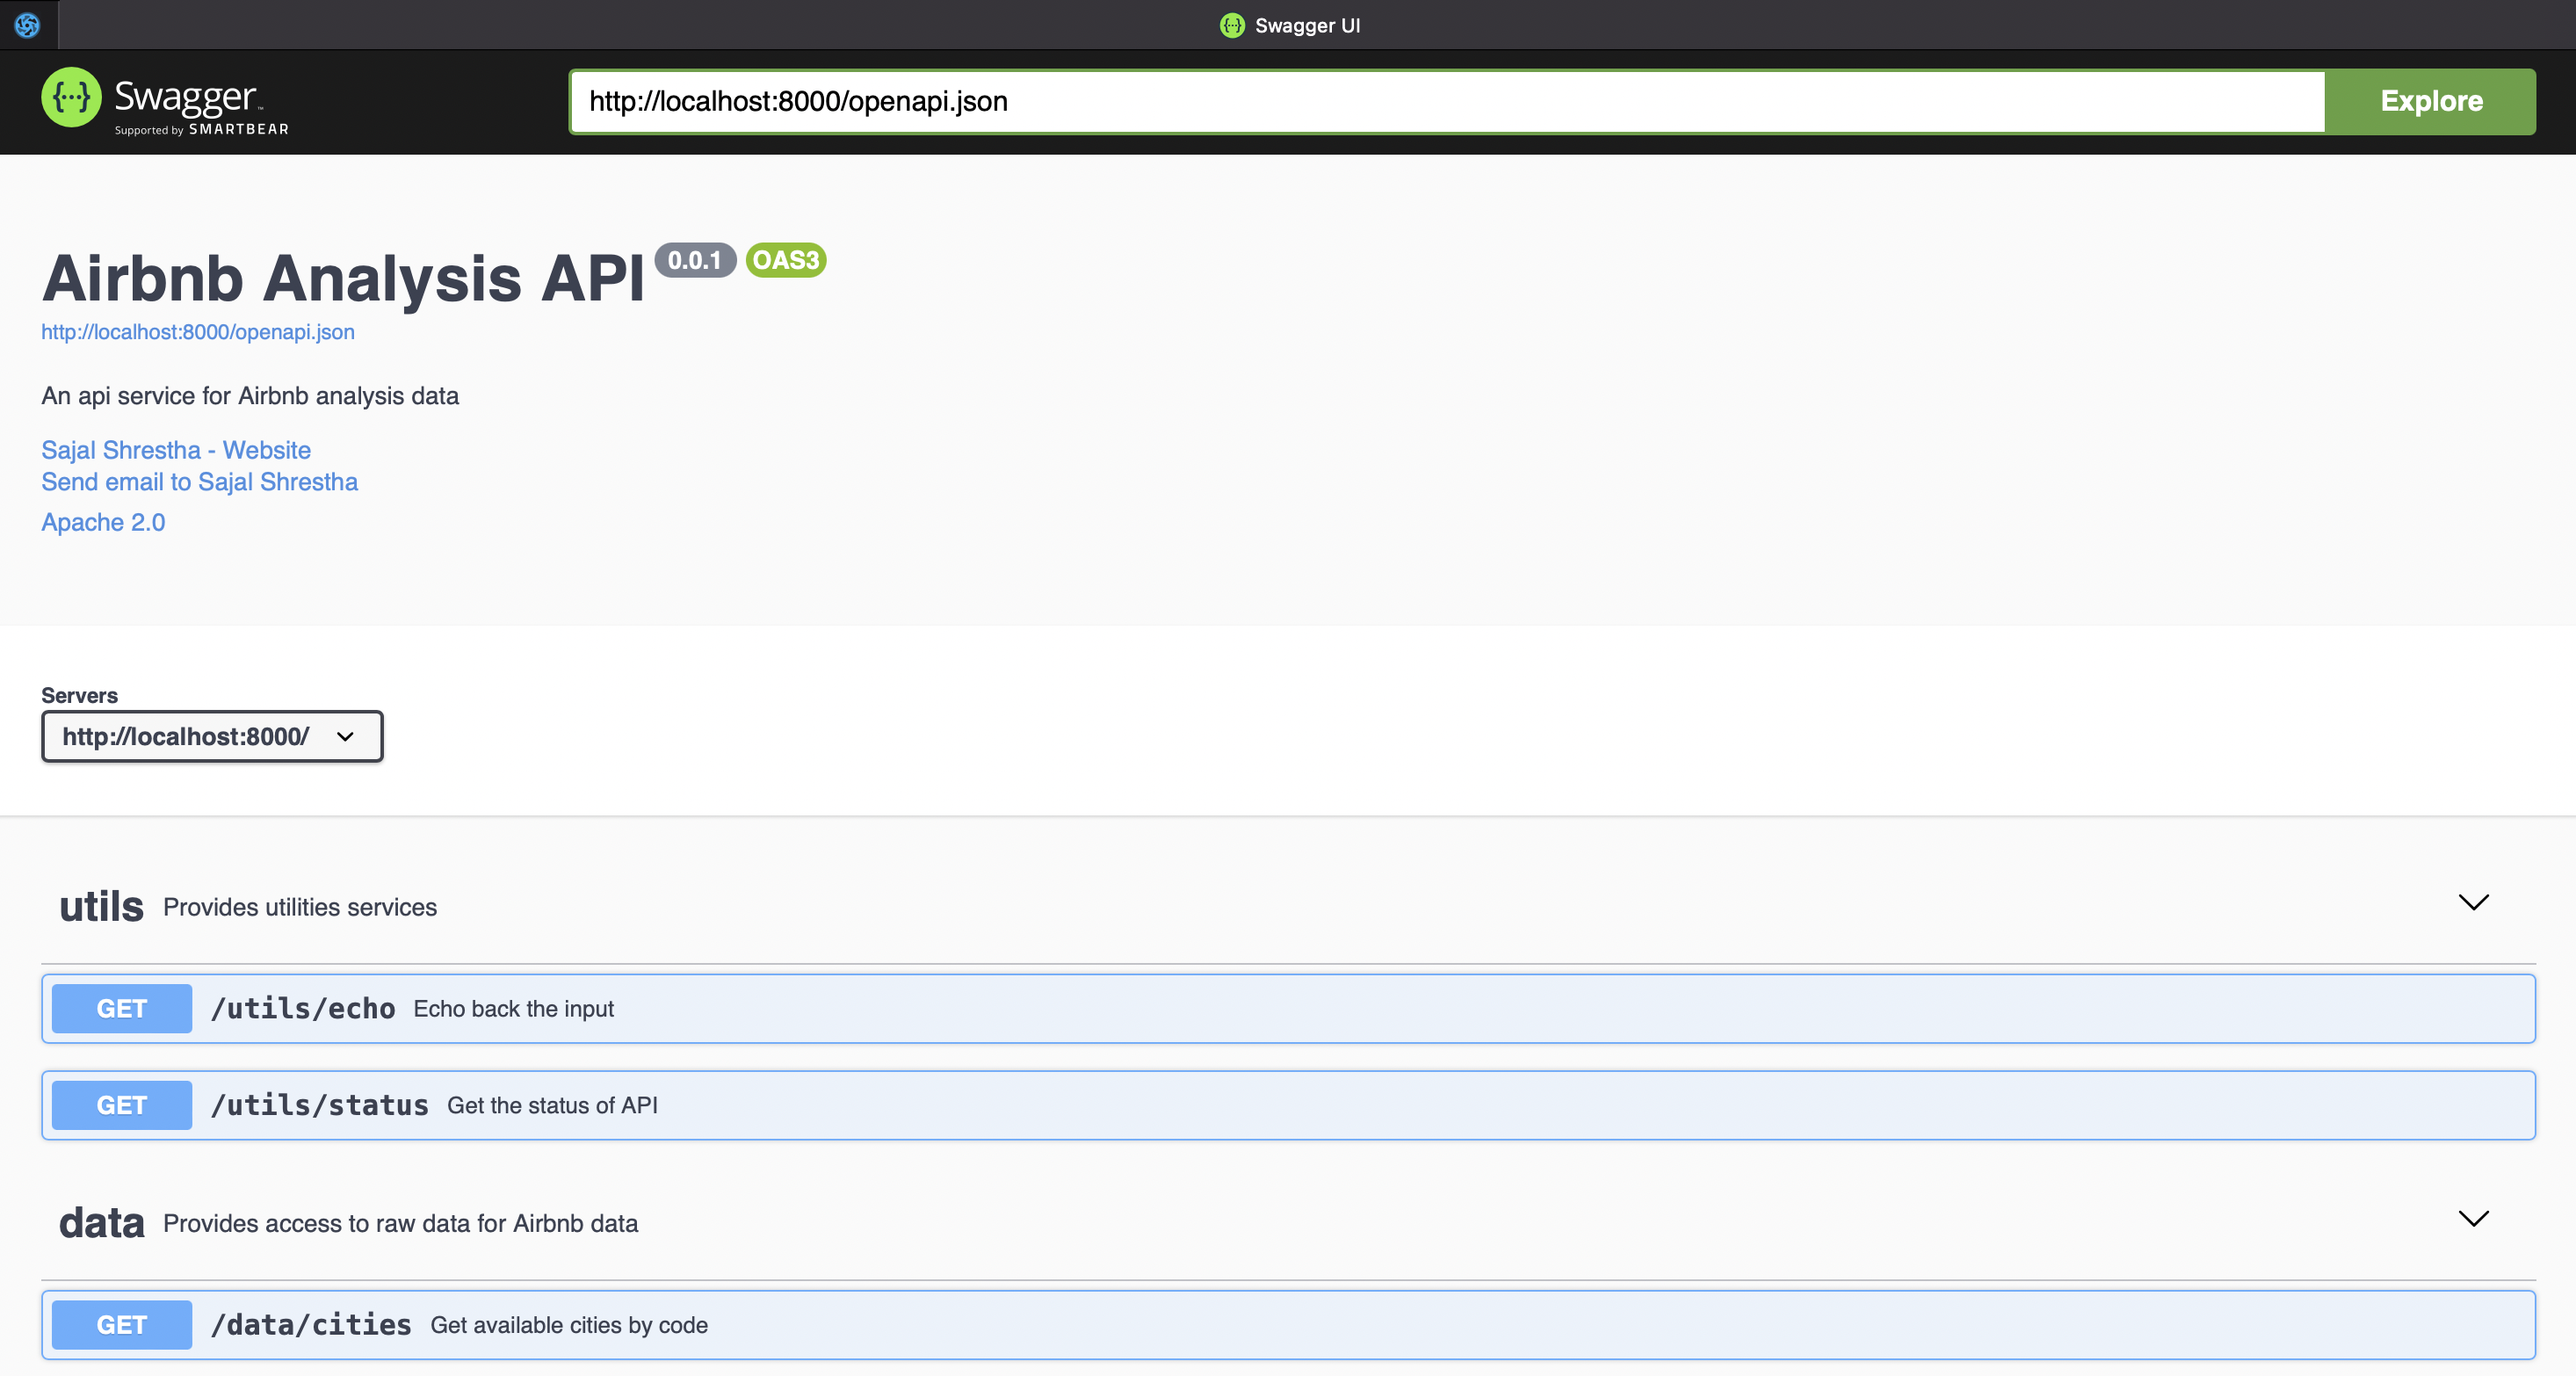Click the Swagger UI tab title
This screenshot has height=1376, width=2576.
pos(1307,26)
